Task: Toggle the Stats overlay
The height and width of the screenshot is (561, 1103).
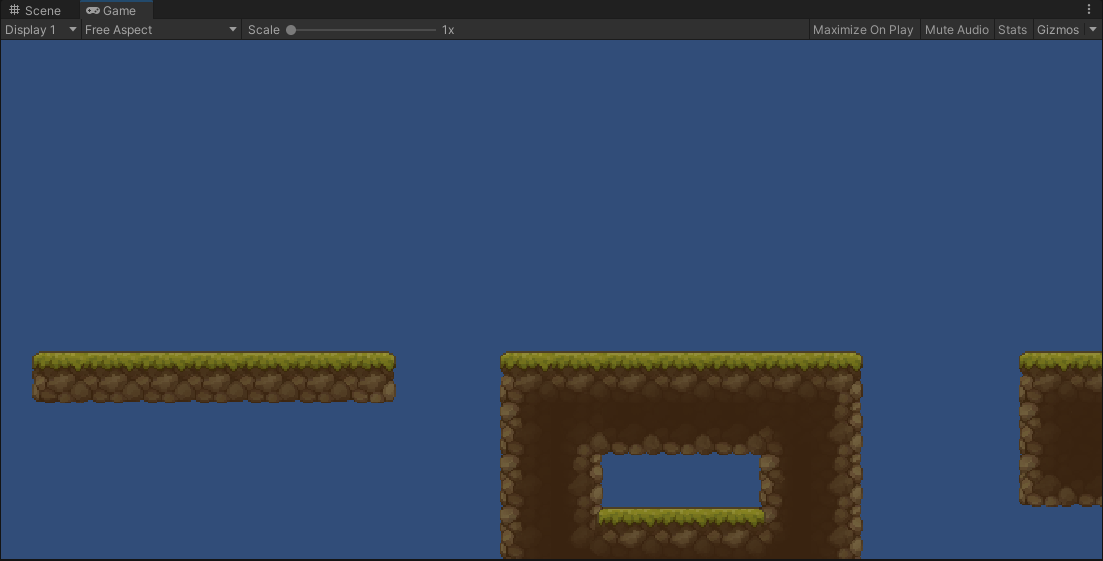Action: coord(1012,30)
